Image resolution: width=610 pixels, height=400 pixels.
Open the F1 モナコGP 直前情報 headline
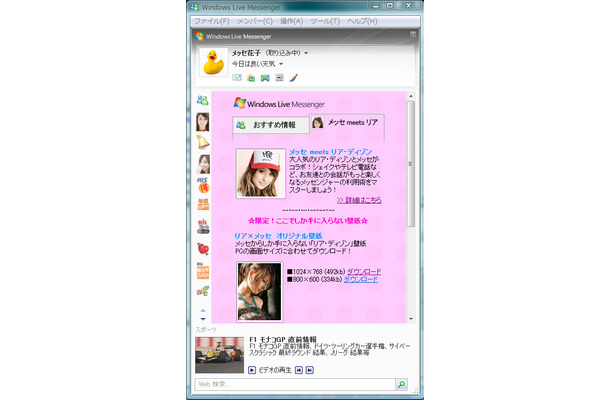[283, 339]
